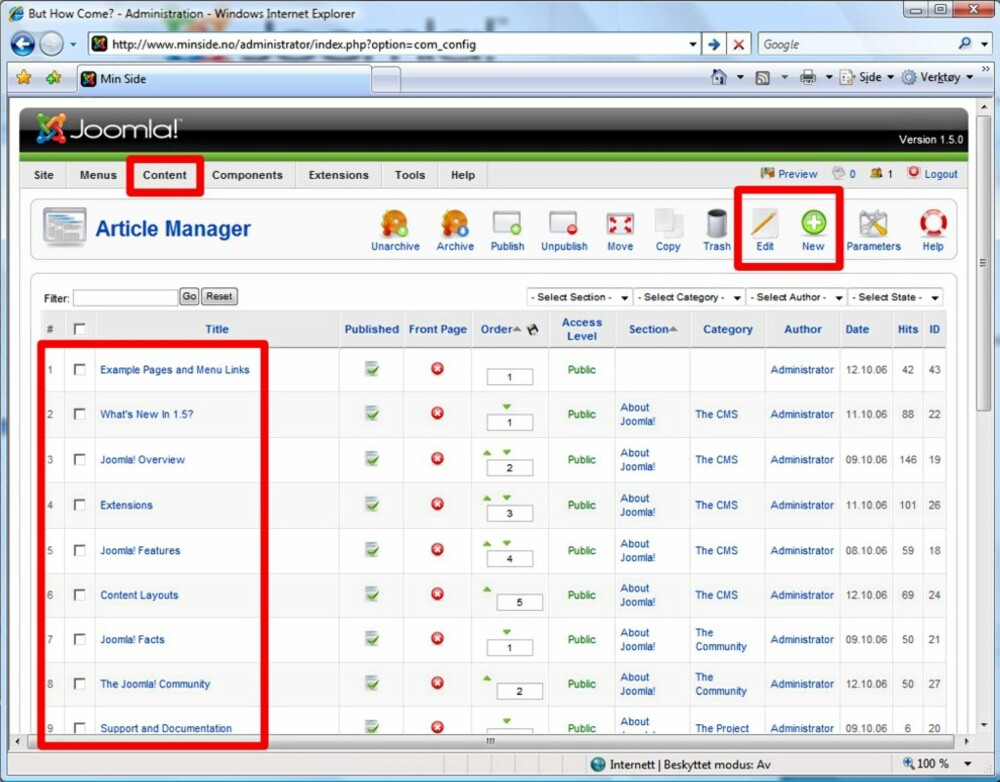Open the lifebuoy Help toolbar icon
The height and width of the screenshot is (782, 1000).
[x=933, y=223]
